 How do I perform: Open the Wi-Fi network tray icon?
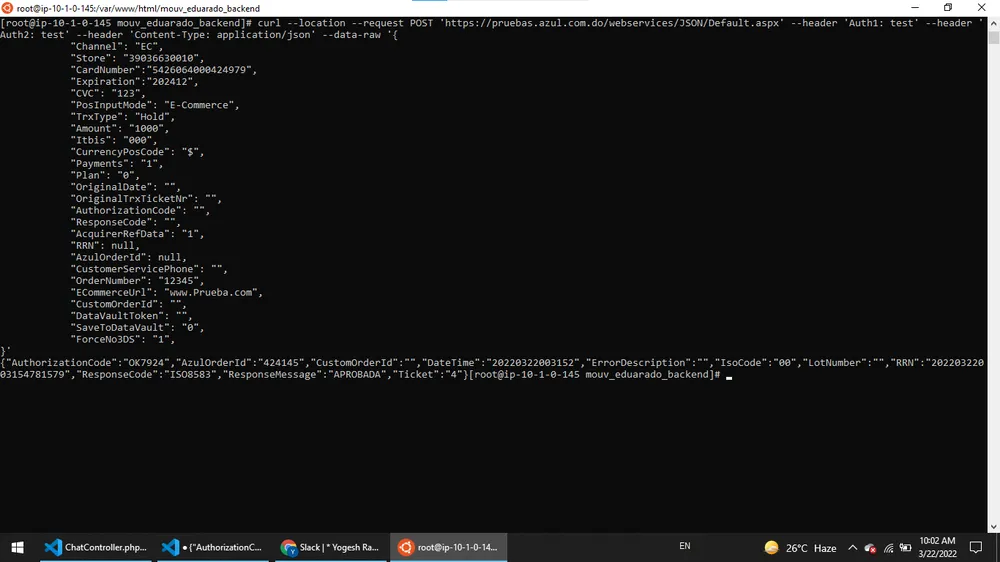(888, 547)
